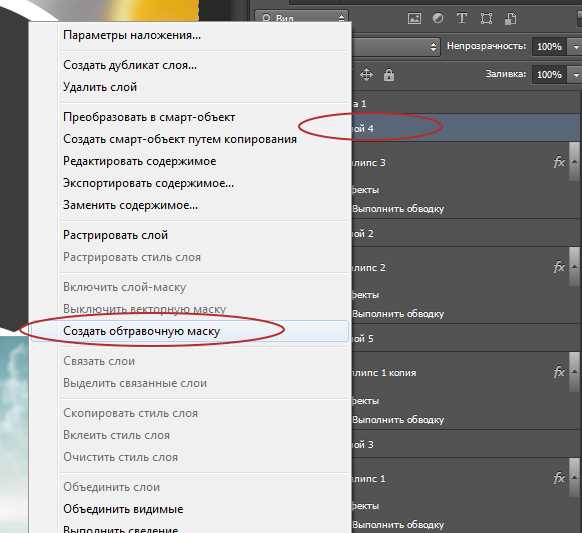Screen dimensions: 582x533
Task: Filter layers by smart objects icon
Action: coord(511,19)
